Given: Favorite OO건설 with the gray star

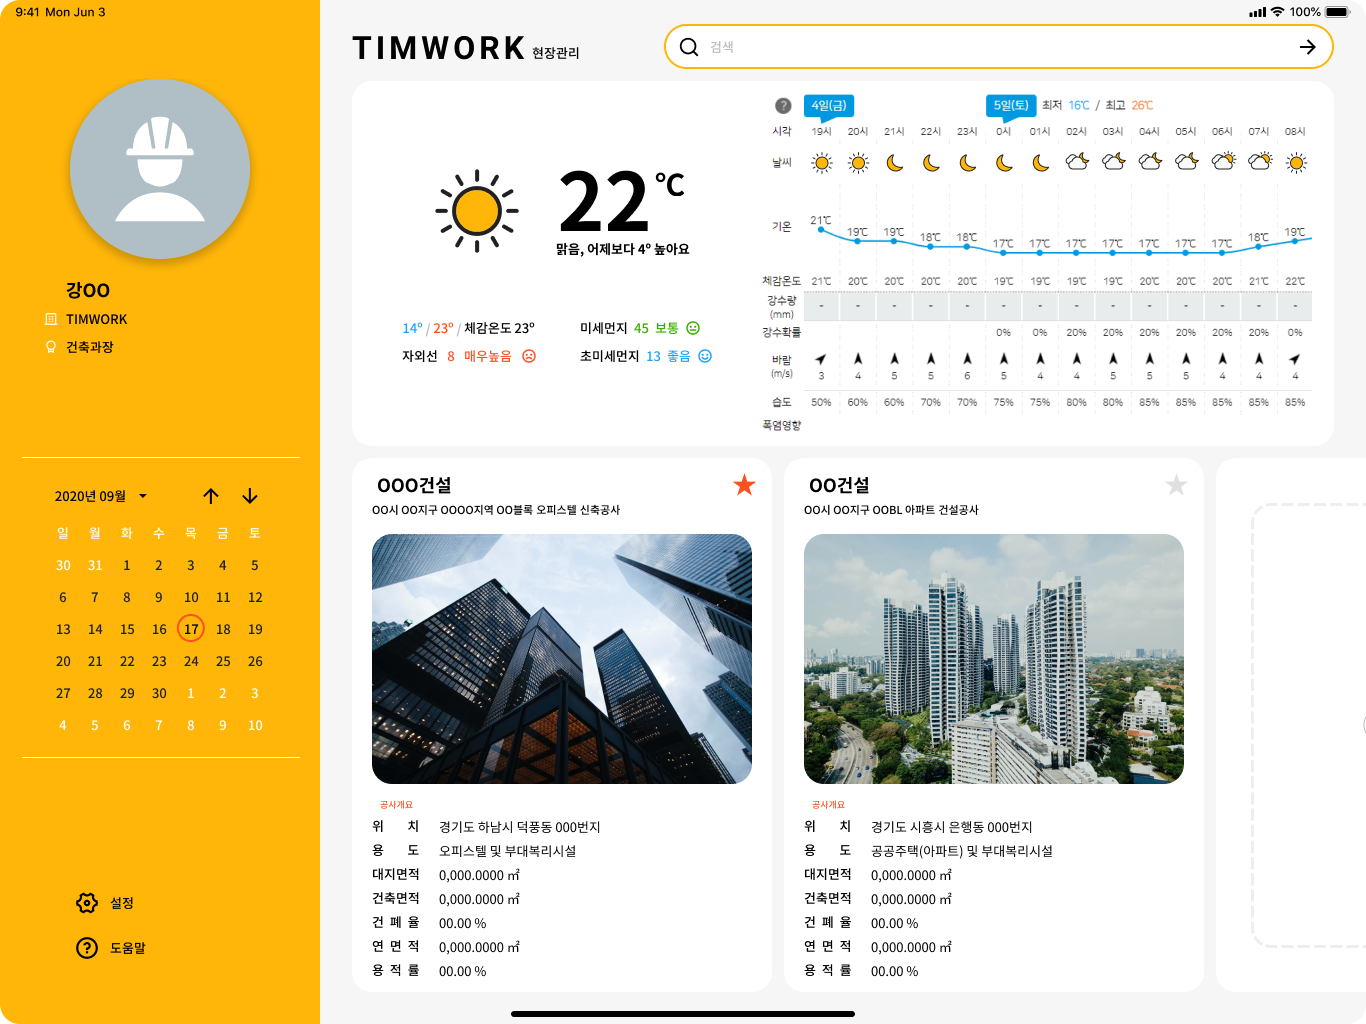Looking at the screenshot, I should 1176,485.
